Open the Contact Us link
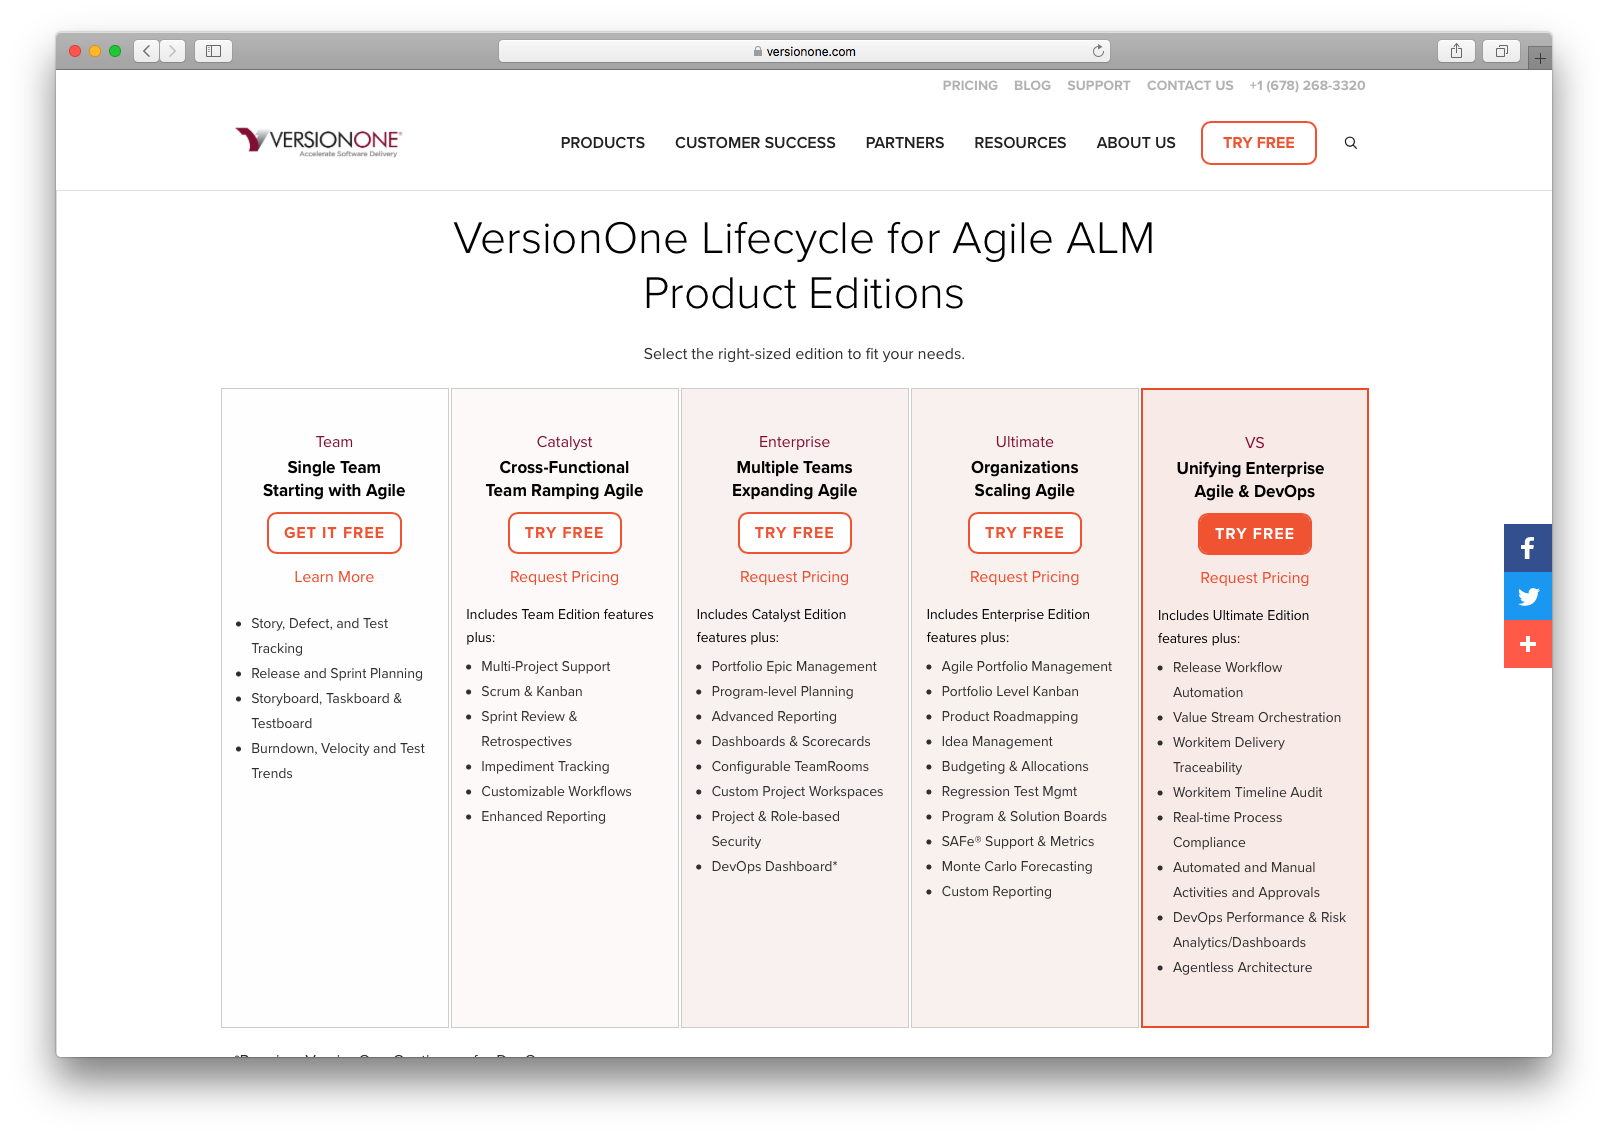 [x=1190, y=86]
